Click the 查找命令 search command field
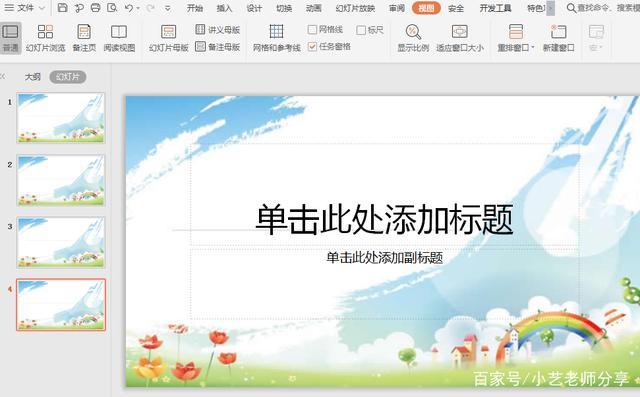640x397 pixels. [608, 8]
